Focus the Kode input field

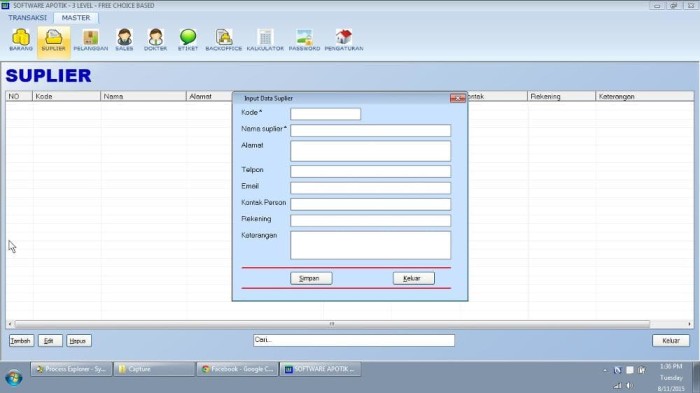pyautogui.click(x=325, y=114)
